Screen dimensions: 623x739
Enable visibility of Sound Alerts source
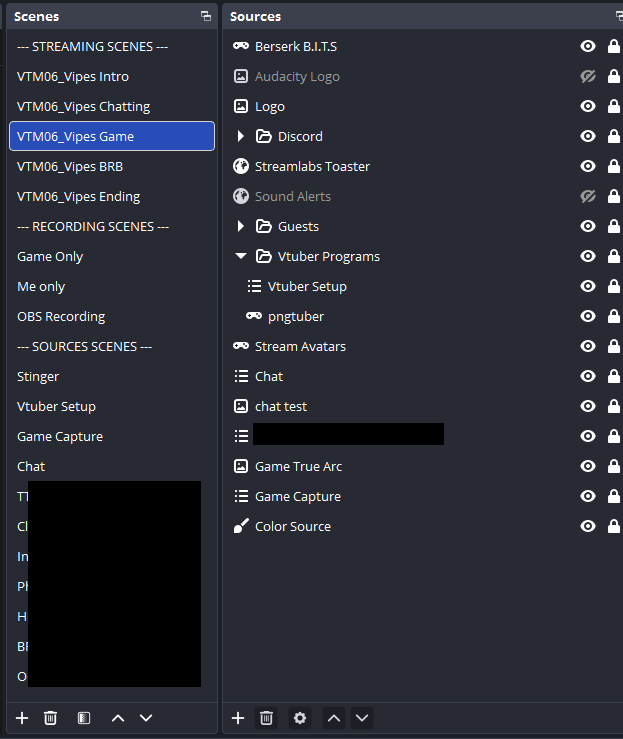click(x=588, y=197)
